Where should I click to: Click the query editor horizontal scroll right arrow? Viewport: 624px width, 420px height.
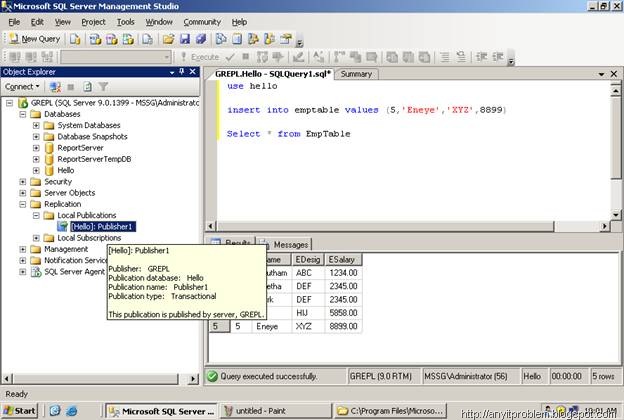pyautogui.click(x=605, y=226)
